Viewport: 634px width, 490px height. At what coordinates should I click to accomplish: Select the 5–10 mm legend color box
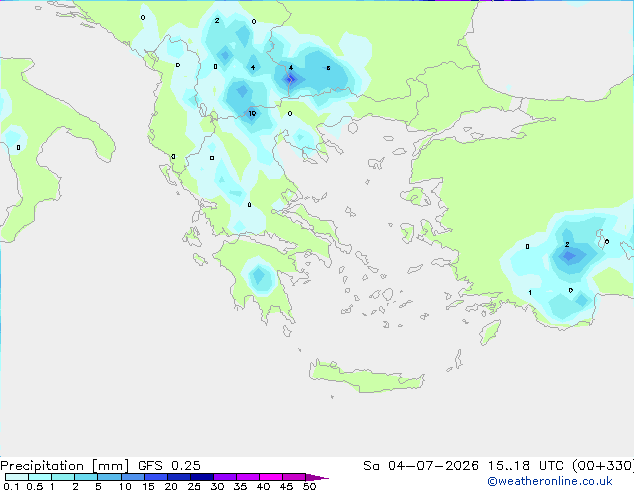click(x=109, y=477)
